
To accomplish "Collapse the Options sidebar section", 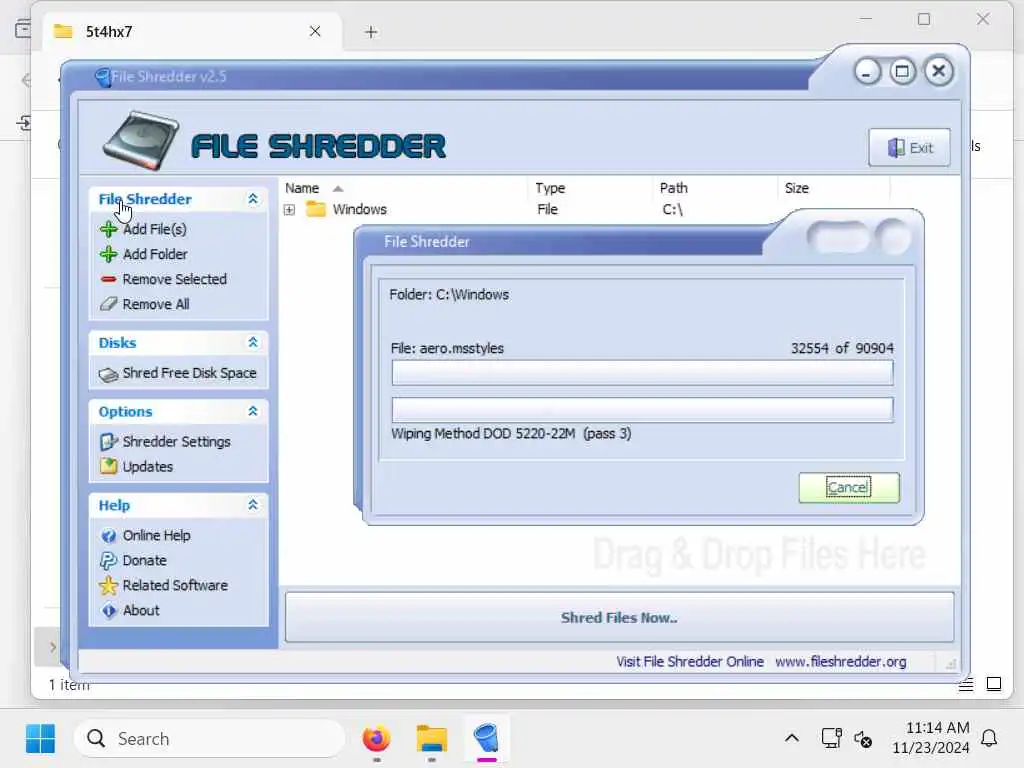I will tap(253, 411).
